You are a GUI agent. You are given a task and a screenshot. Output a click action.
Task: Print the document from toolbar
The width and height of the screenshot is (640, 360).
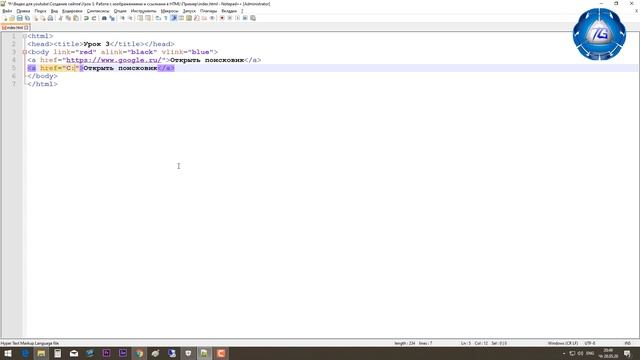tap(50, 18)
